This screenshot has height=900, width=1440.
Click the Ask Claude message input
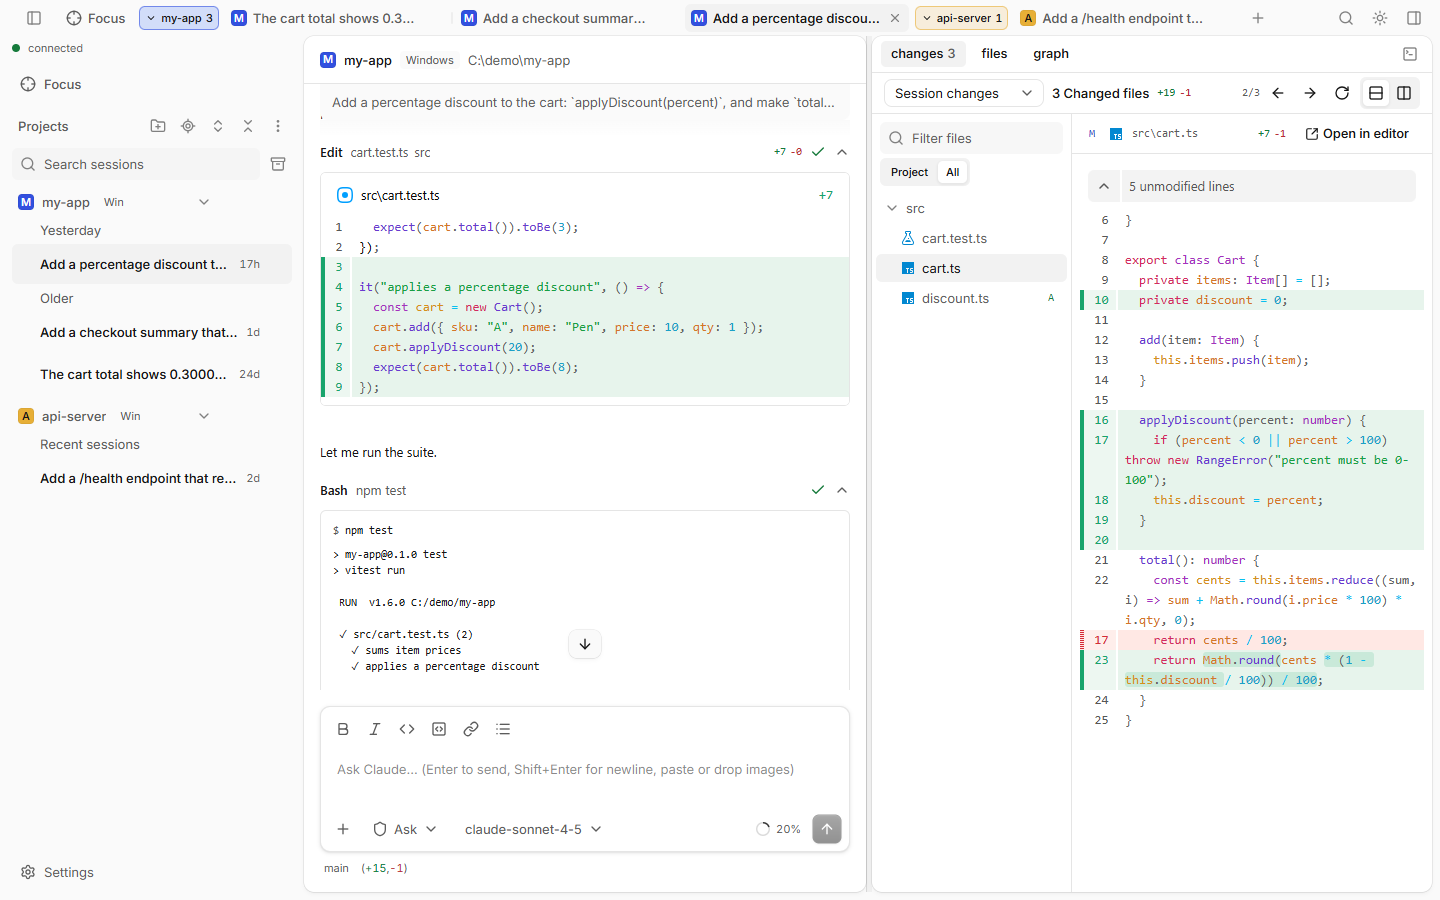pos(585,770)
